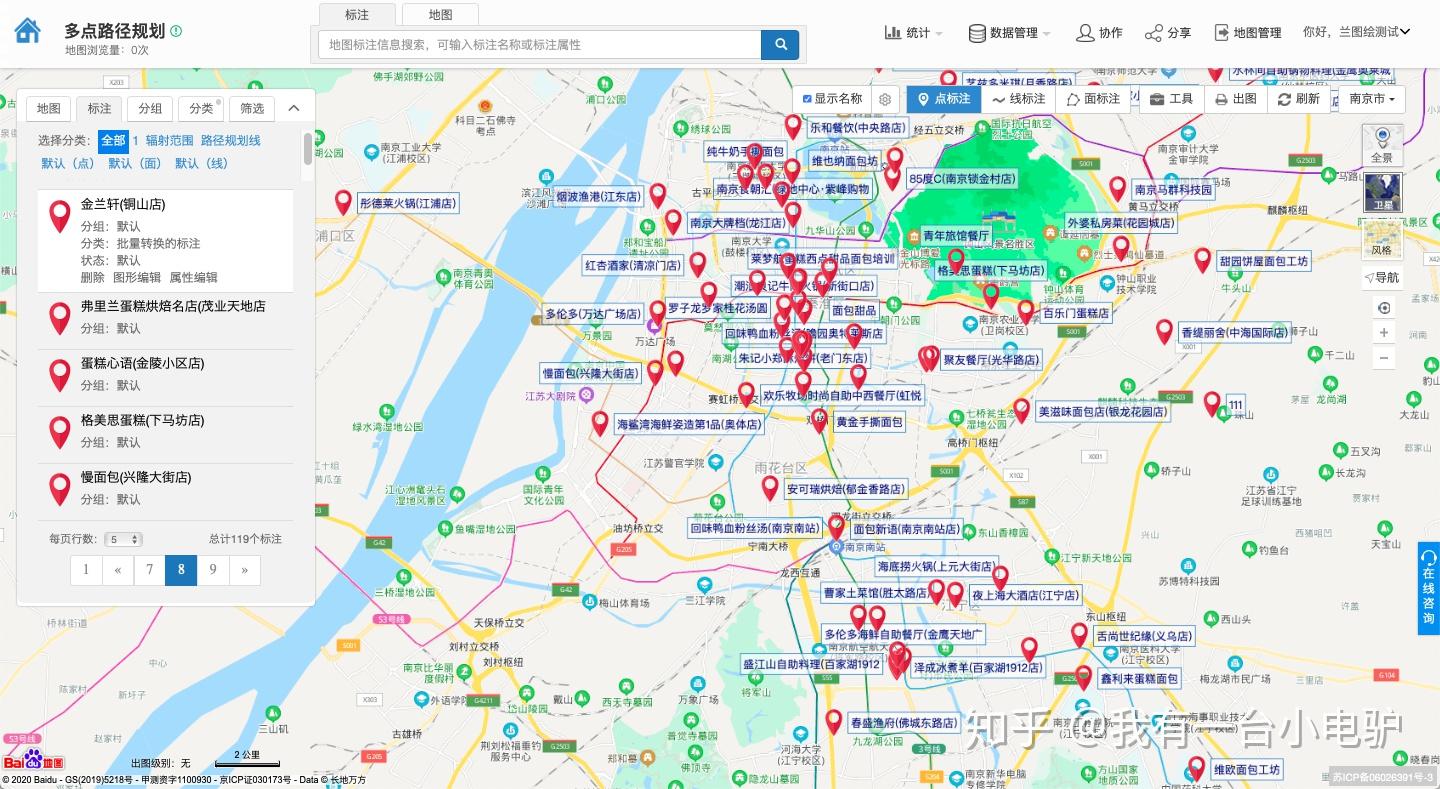Open 在线咨询 online consultation widget
1440x789 pixels.
click(x=1429, y=588)
